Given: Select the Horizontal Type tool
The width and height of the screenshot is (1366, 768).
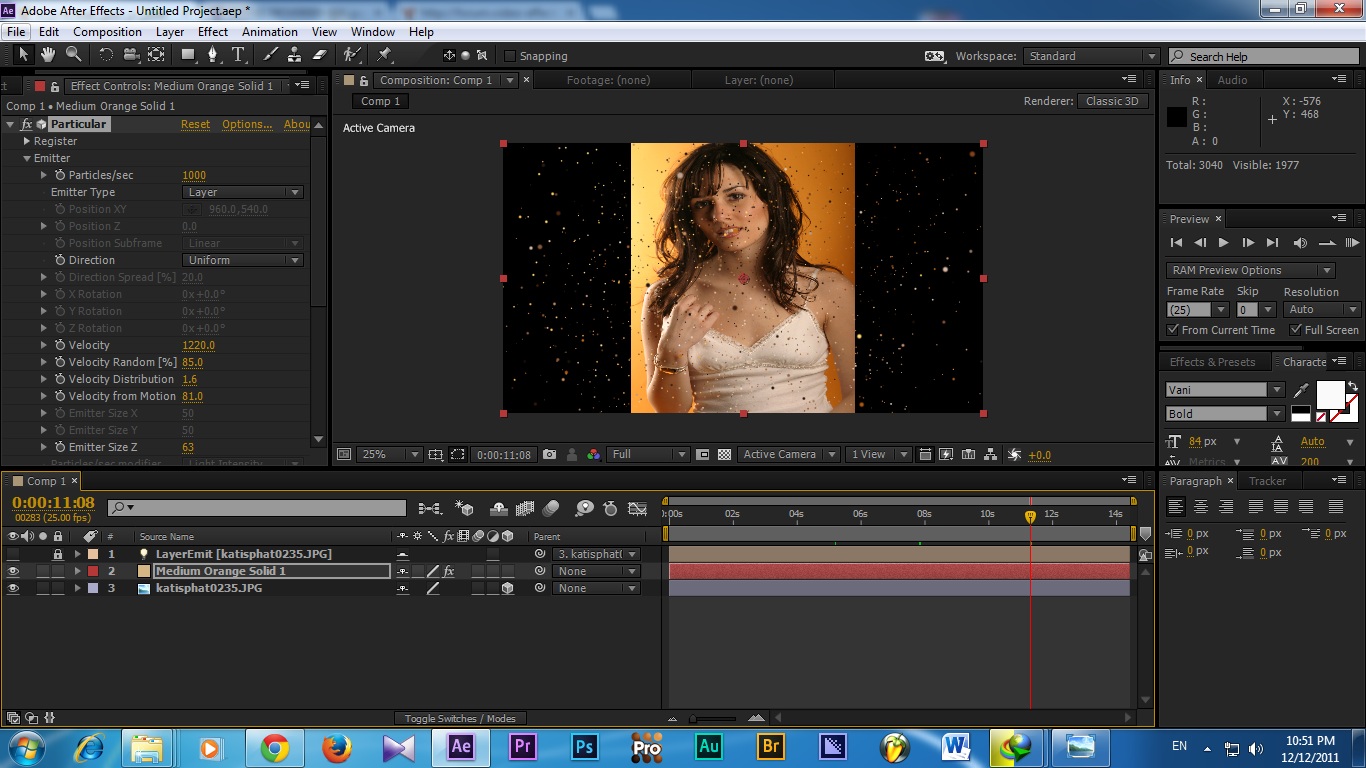Looking at the screenshot, I should (x=238, y=55).
